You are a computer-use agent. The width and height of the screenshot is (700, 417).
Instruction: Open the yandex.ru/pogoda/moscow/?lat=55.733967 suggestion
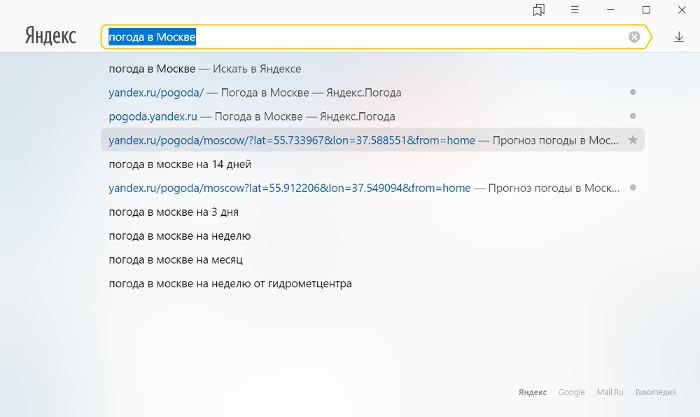point(373,140)
